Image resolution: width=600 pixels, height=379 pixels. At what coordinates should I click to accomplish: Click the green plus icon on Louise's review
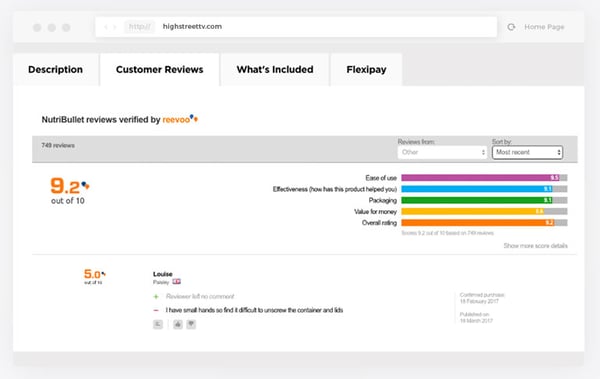pyautogui.click(x=156, y=297)
